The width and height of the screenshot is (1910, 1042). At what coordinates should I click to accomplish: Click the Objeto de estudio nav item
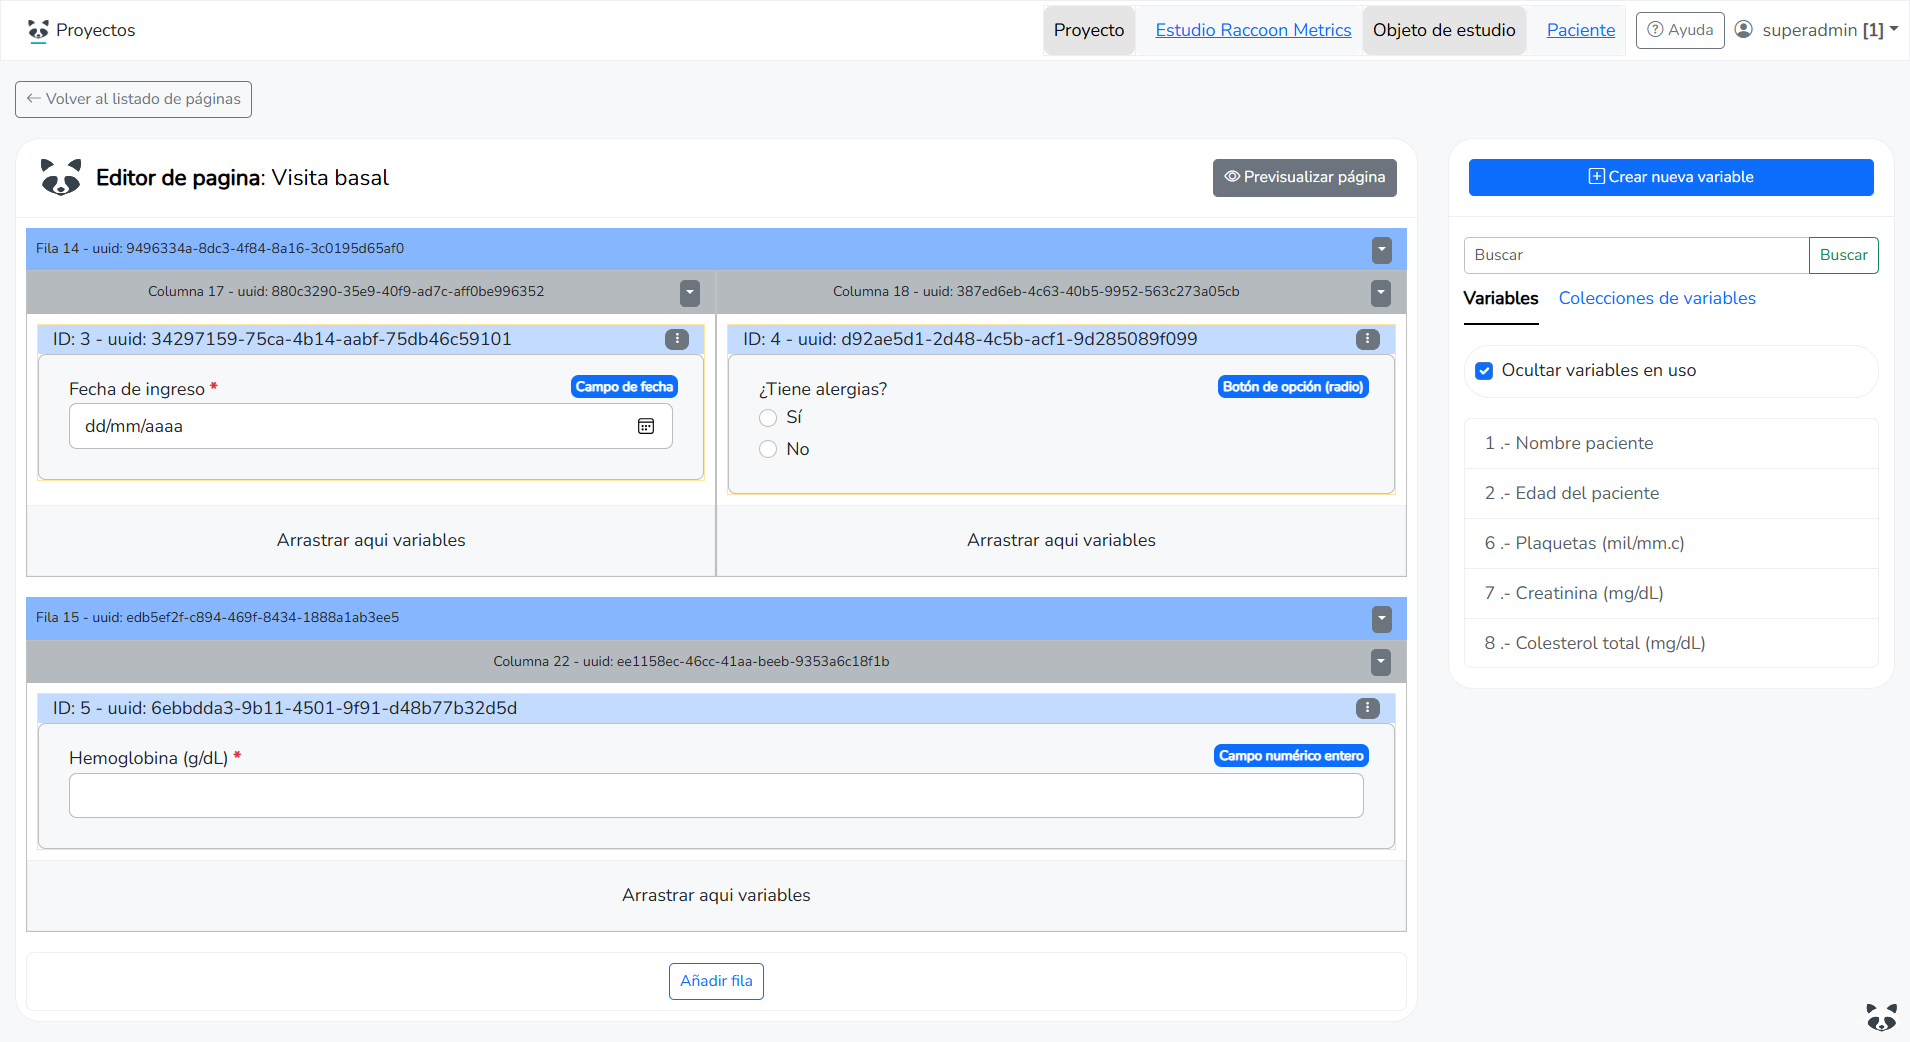pyautogui.click(x=1444, y=30)
